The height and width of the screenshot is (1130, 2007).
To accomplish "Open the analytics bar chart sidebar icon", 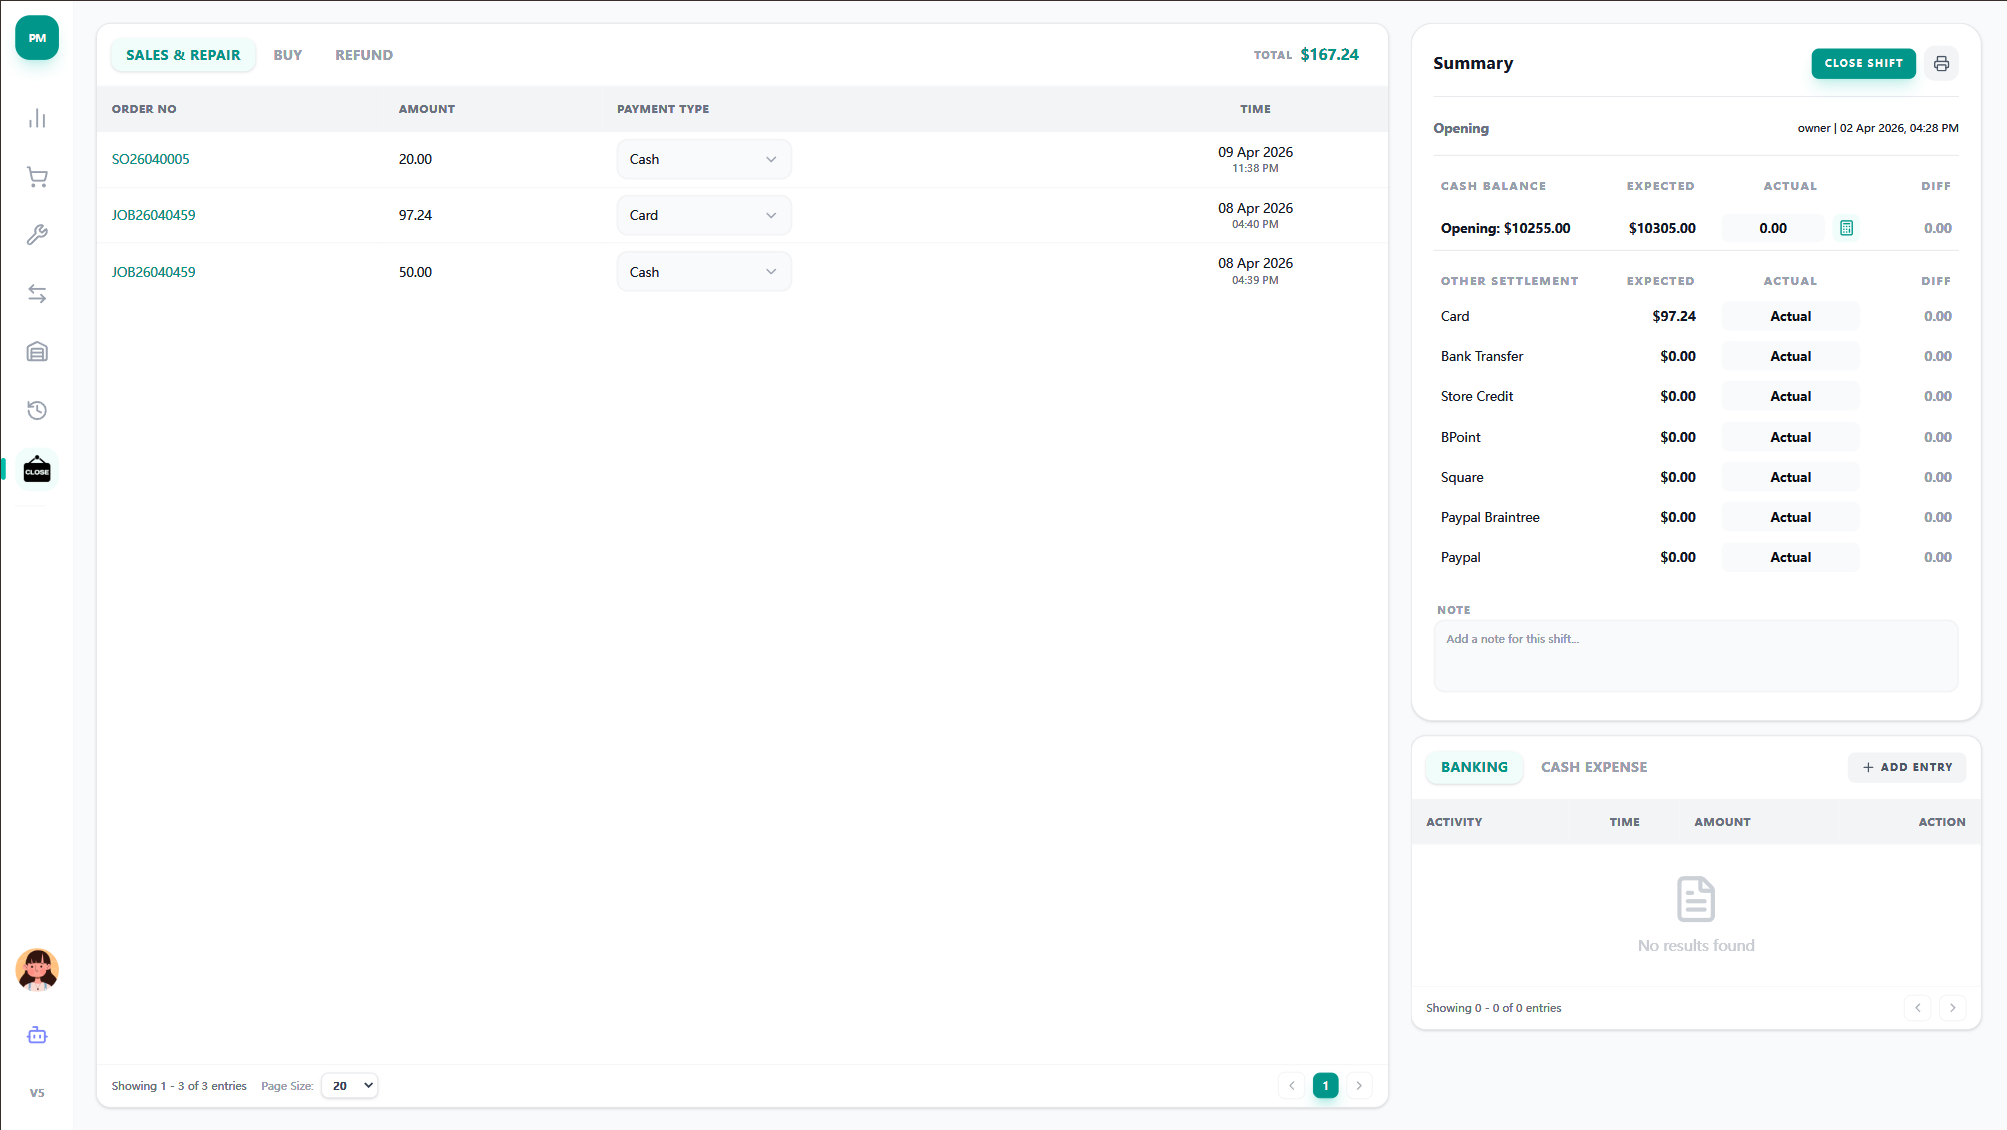I will coord(37,119).
